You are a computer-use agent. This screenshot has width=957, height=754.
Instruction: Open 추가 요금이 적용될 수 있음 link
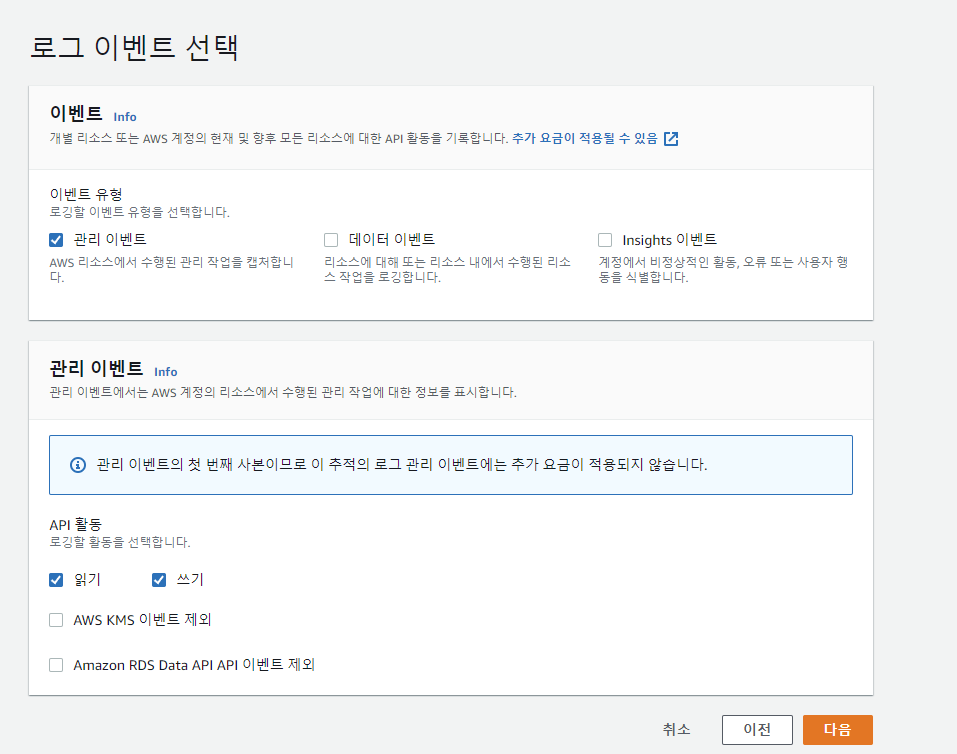tap(585, 139)
